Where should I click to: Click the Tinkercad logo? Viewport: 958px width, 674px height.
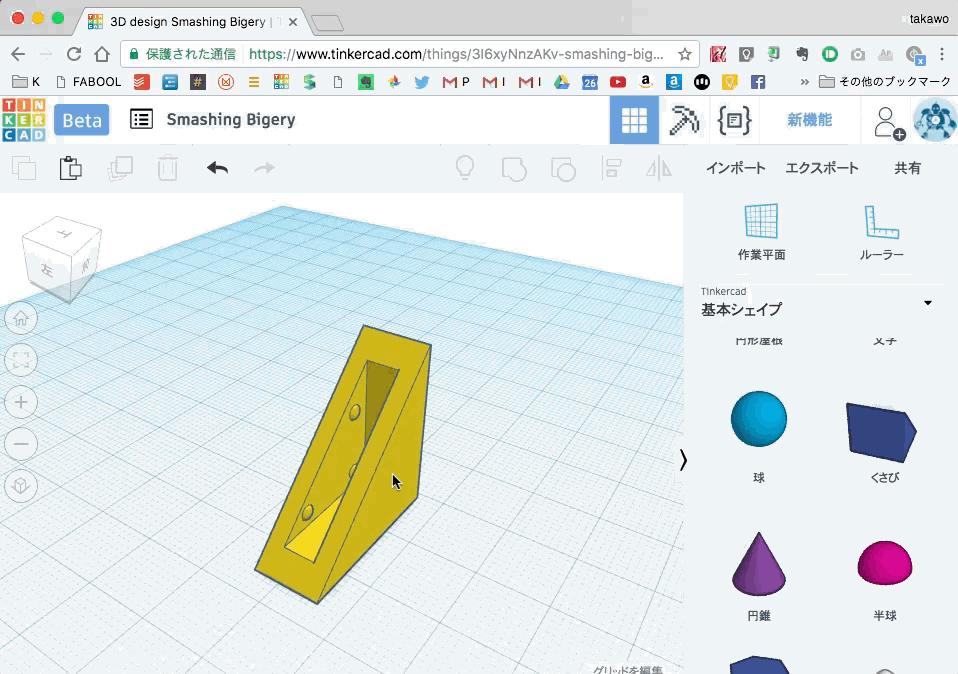pos(23,120)
